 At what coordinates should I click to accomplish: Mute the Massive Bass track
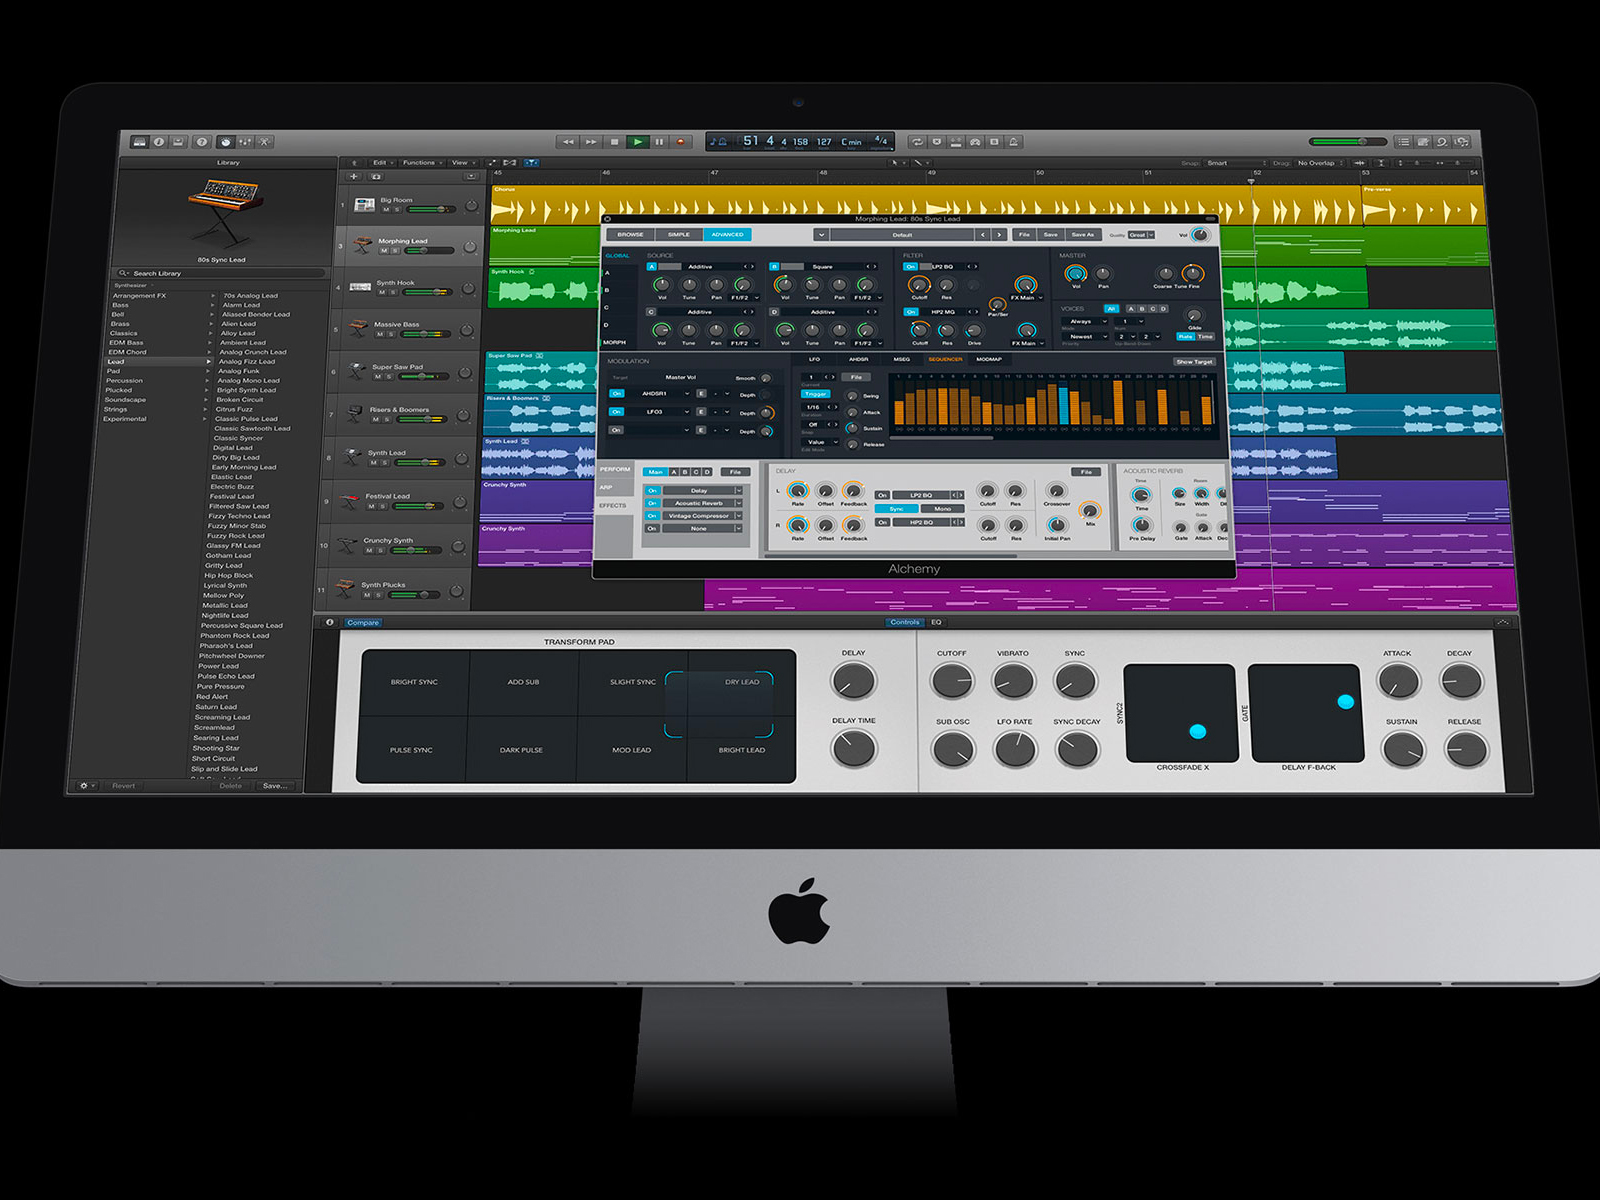(x=380, y=334)
